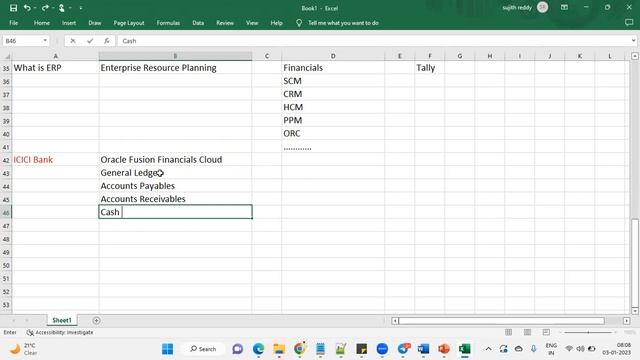The height and width of the screenshot is (360, 640).
Task: Open the Comments pane icon
Action: pyautogui.click(x=629, y=23)
